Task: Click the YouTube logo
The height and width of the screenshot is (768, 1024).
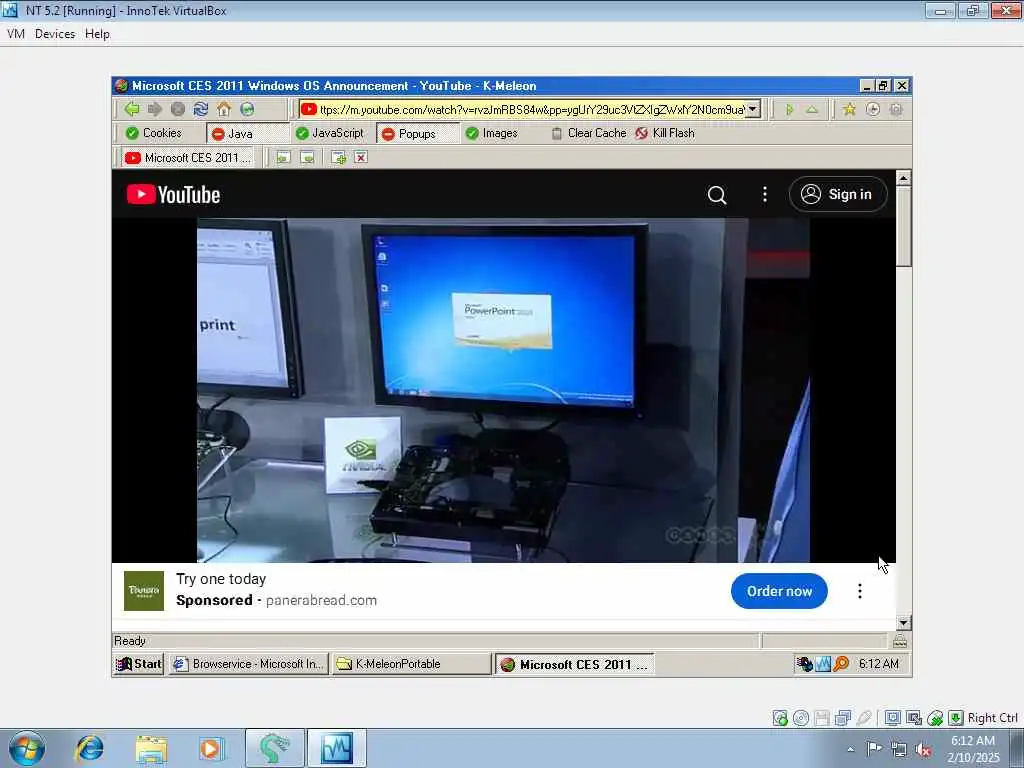Action: (173, 194)
